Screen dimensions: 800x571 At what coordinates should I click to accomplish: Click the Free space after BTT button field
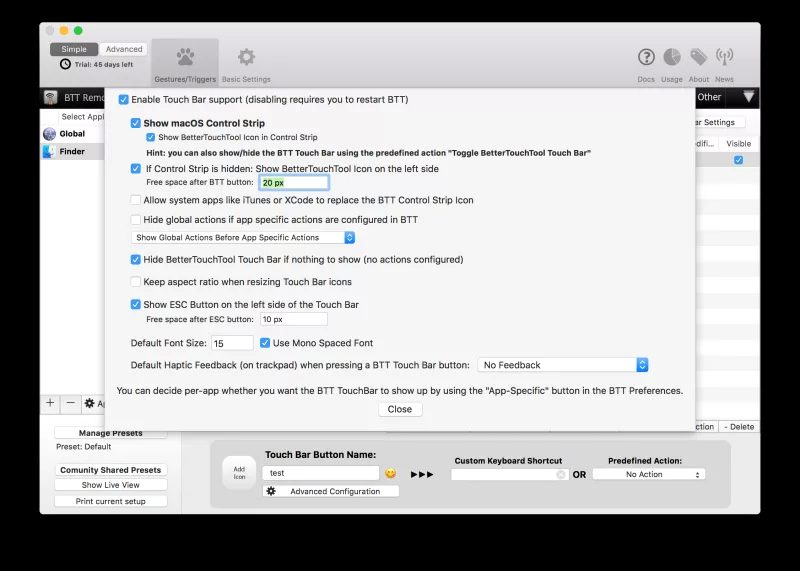(294, 183)
